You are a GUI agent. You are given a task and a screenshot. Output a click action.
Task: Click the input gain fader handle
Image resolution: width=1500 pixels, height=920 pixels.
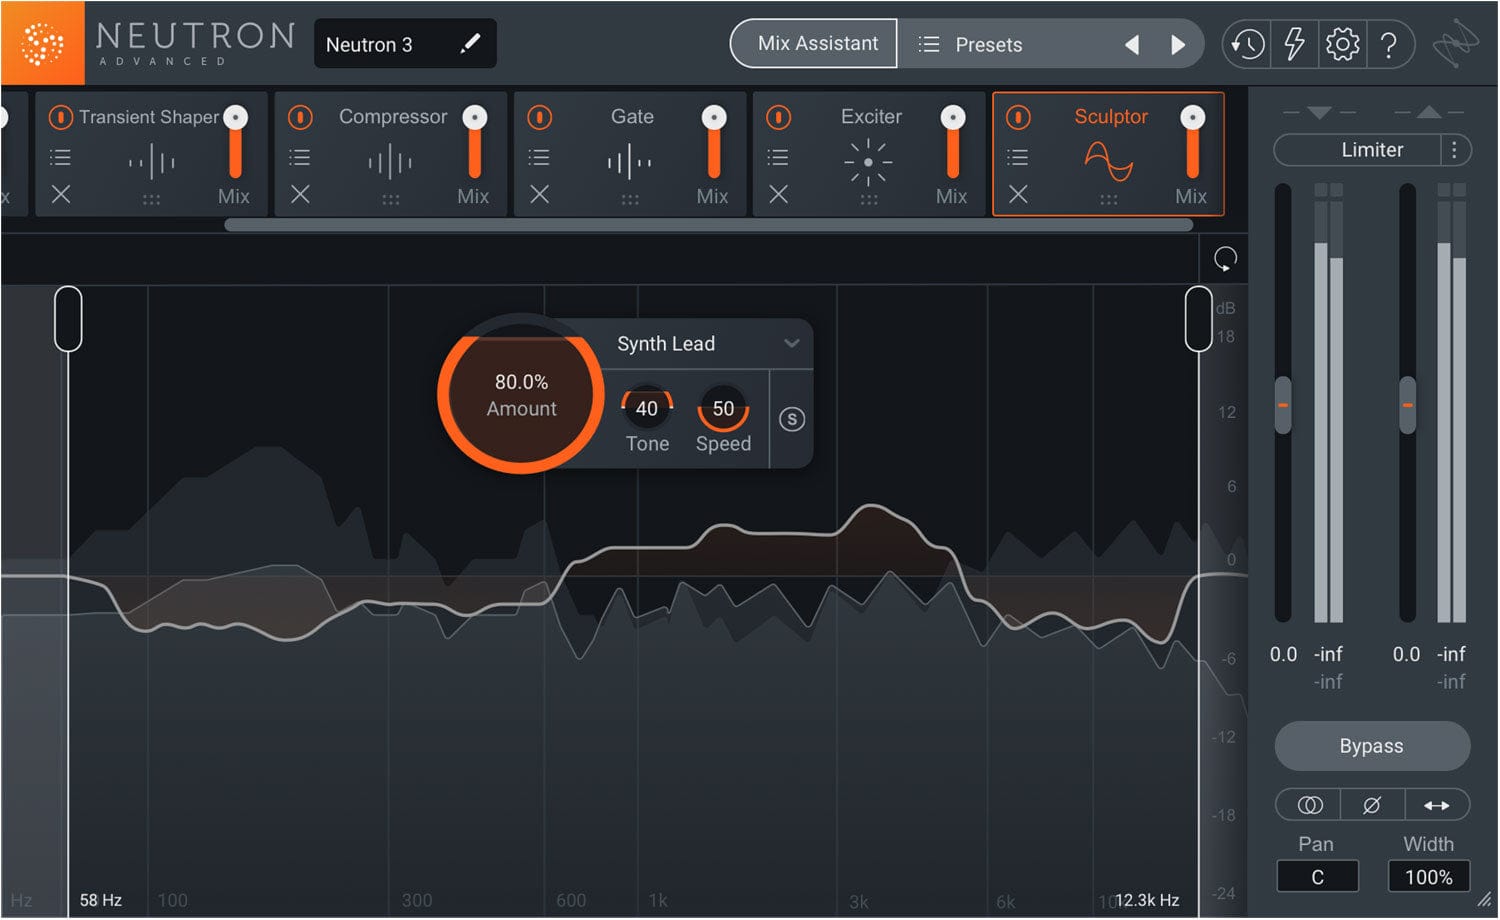(x=1283, y=405)
